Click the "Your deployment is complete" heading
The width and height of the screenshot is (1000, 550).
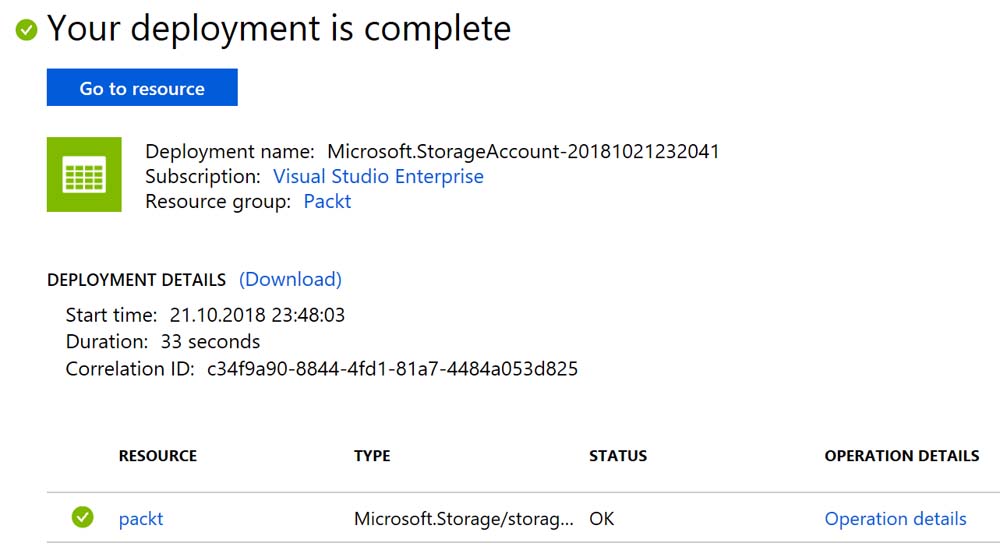[279, 29]
